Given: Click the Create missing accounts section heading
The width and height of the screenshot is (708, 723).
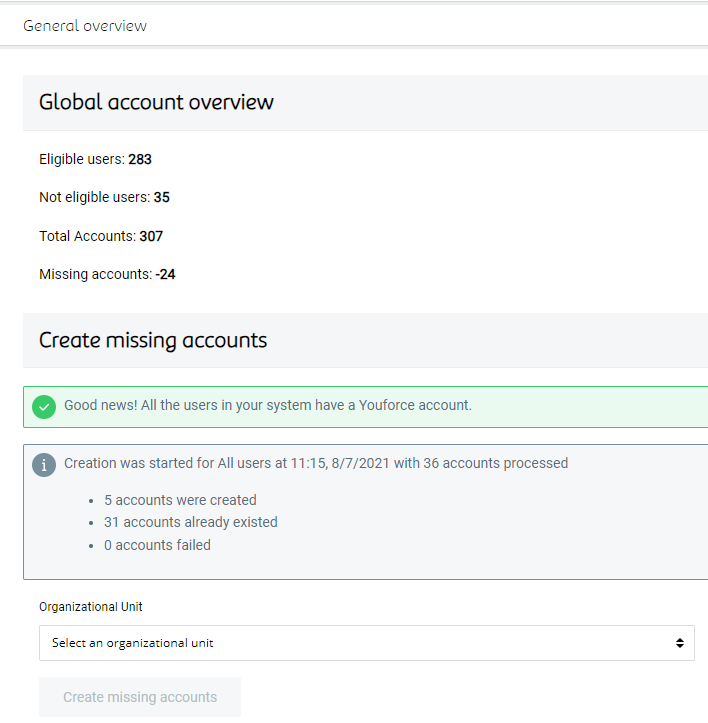Looking at the screenshot, I should click(x=153, y=340).
